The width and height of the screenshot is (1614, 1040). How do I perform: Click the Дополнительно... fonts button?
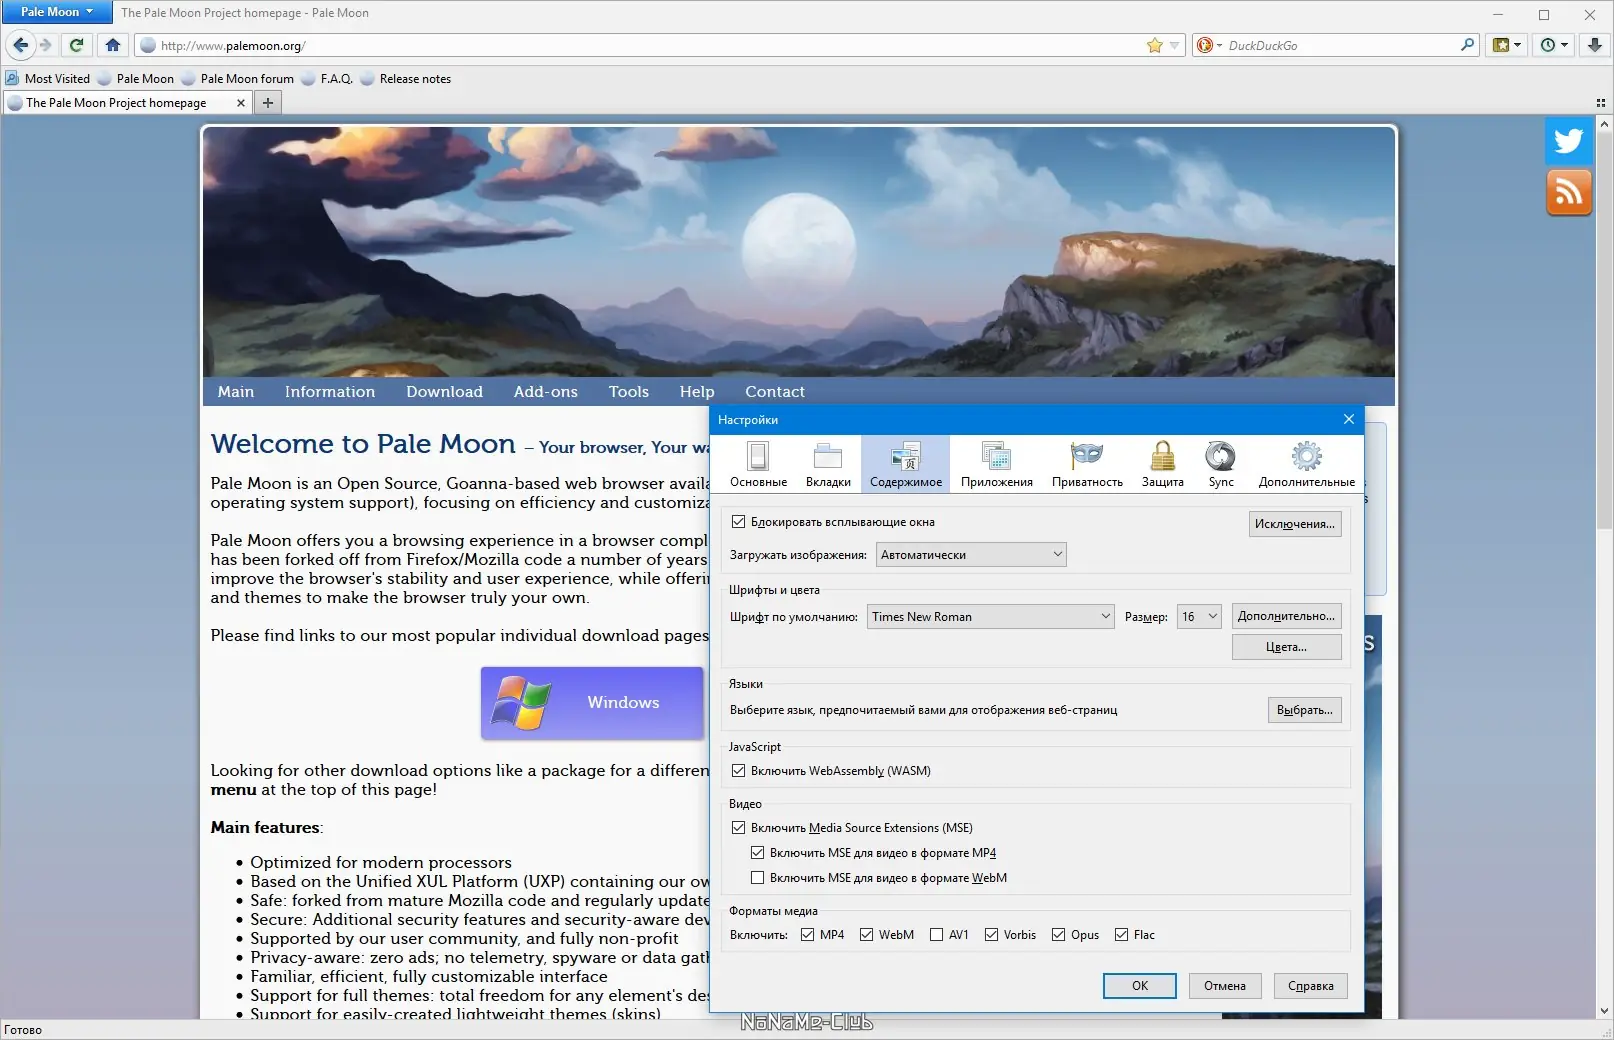(x=1286, y=616)
